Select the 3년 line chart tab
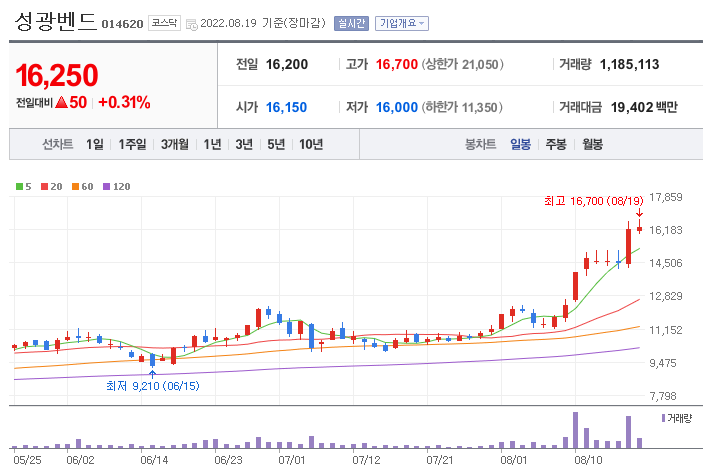 click(x=244, y=144)
